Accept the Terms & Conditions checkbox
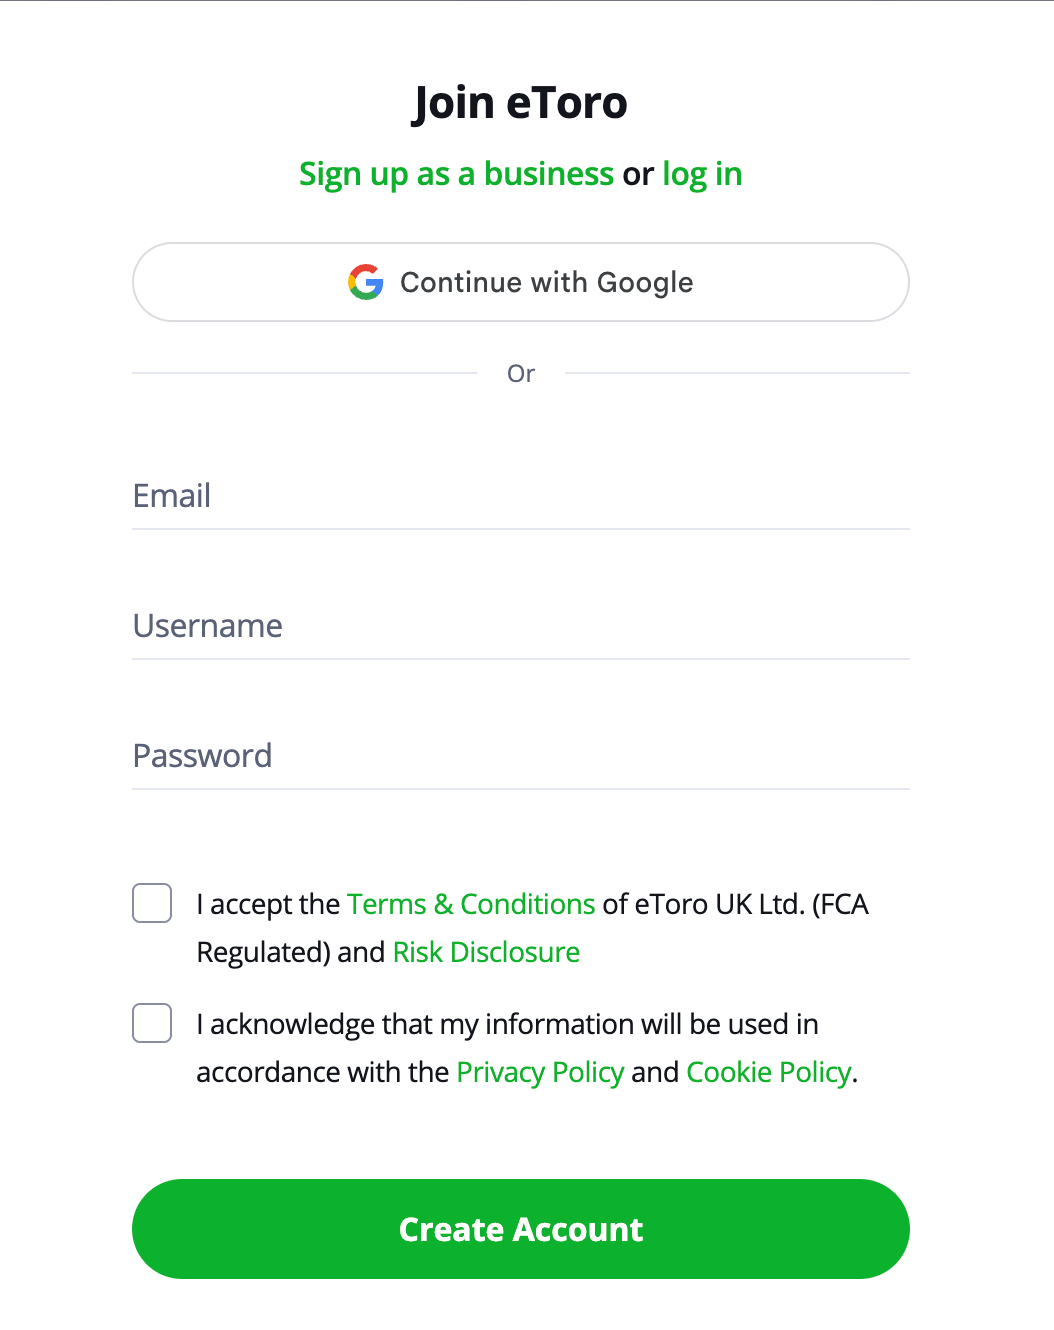This screenshot has height=1330, width=1054. point(151,903)
